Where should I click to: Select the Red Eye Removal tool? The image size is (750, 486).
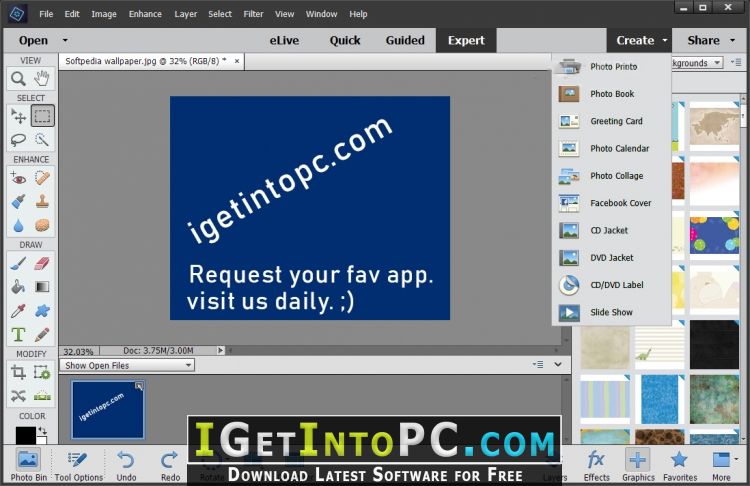click(x=19, y=178)
